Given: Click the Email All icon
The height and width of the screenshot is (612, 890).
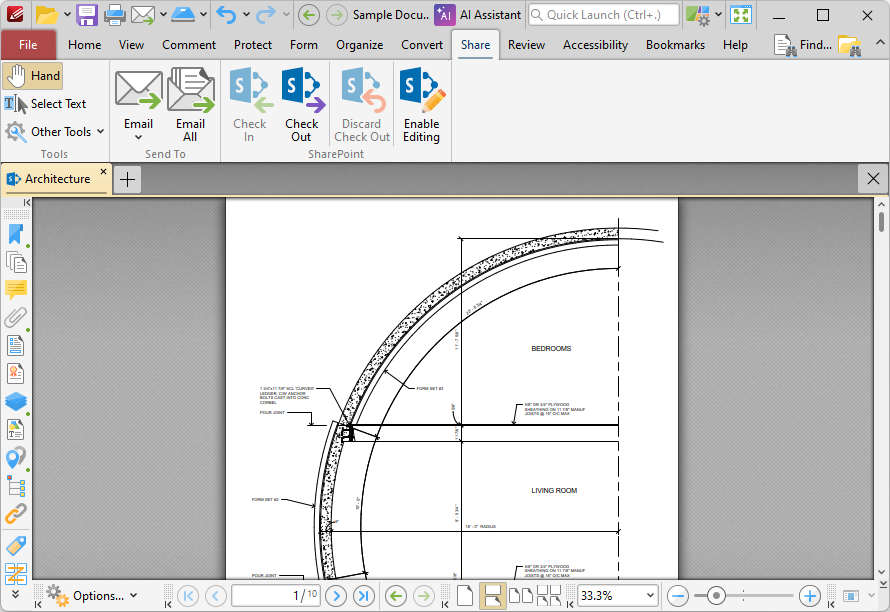Looking at the screenshot, I should click(x=191, y=105).
